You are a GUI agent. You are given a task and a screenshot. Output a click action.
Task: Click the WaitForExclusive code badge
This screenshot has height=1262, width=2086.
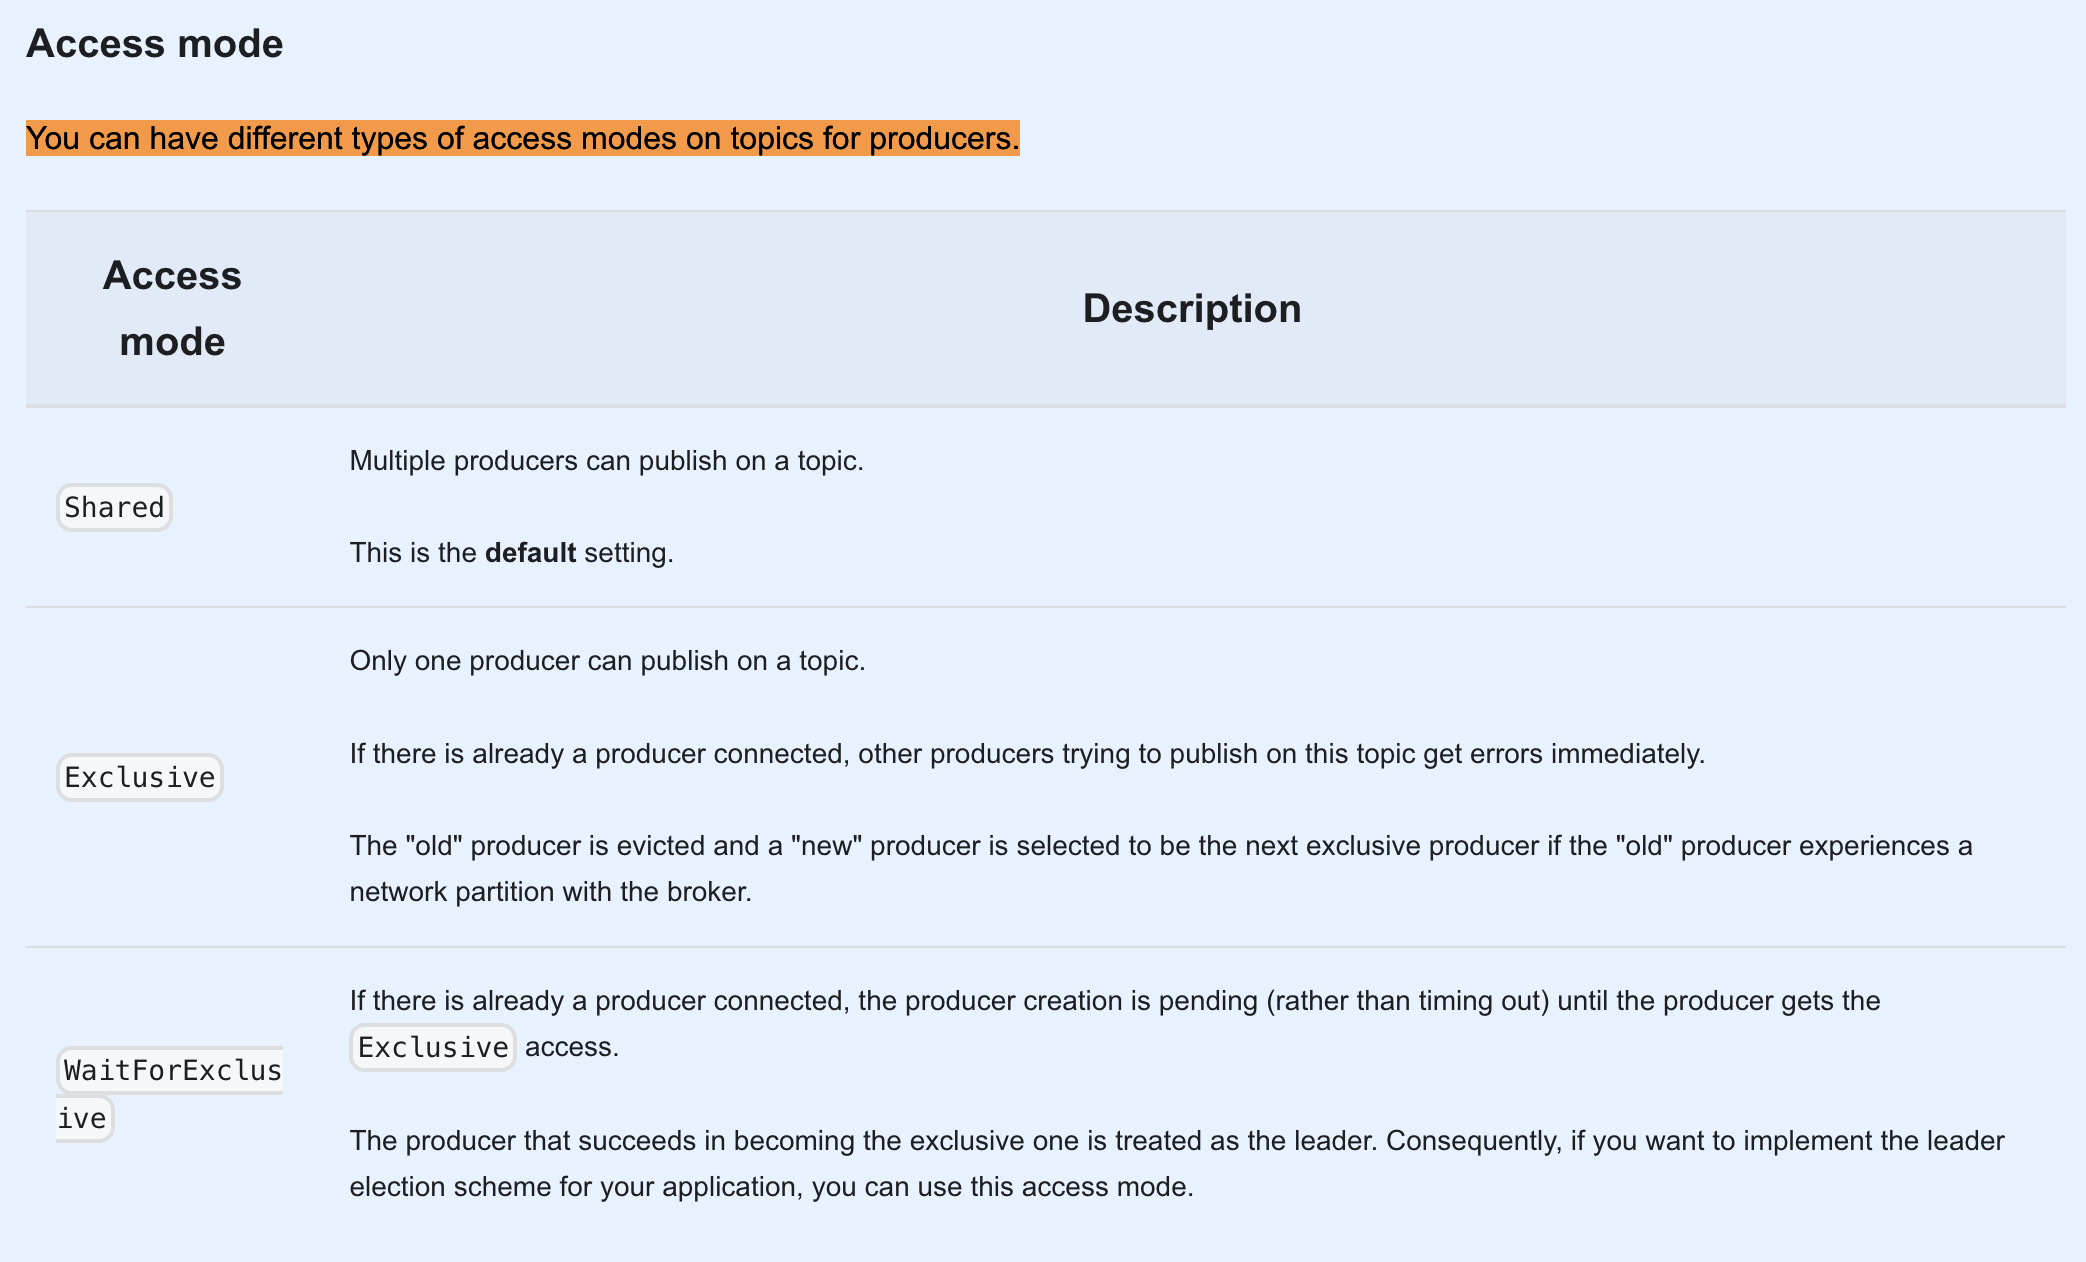tap(172, 1071)
